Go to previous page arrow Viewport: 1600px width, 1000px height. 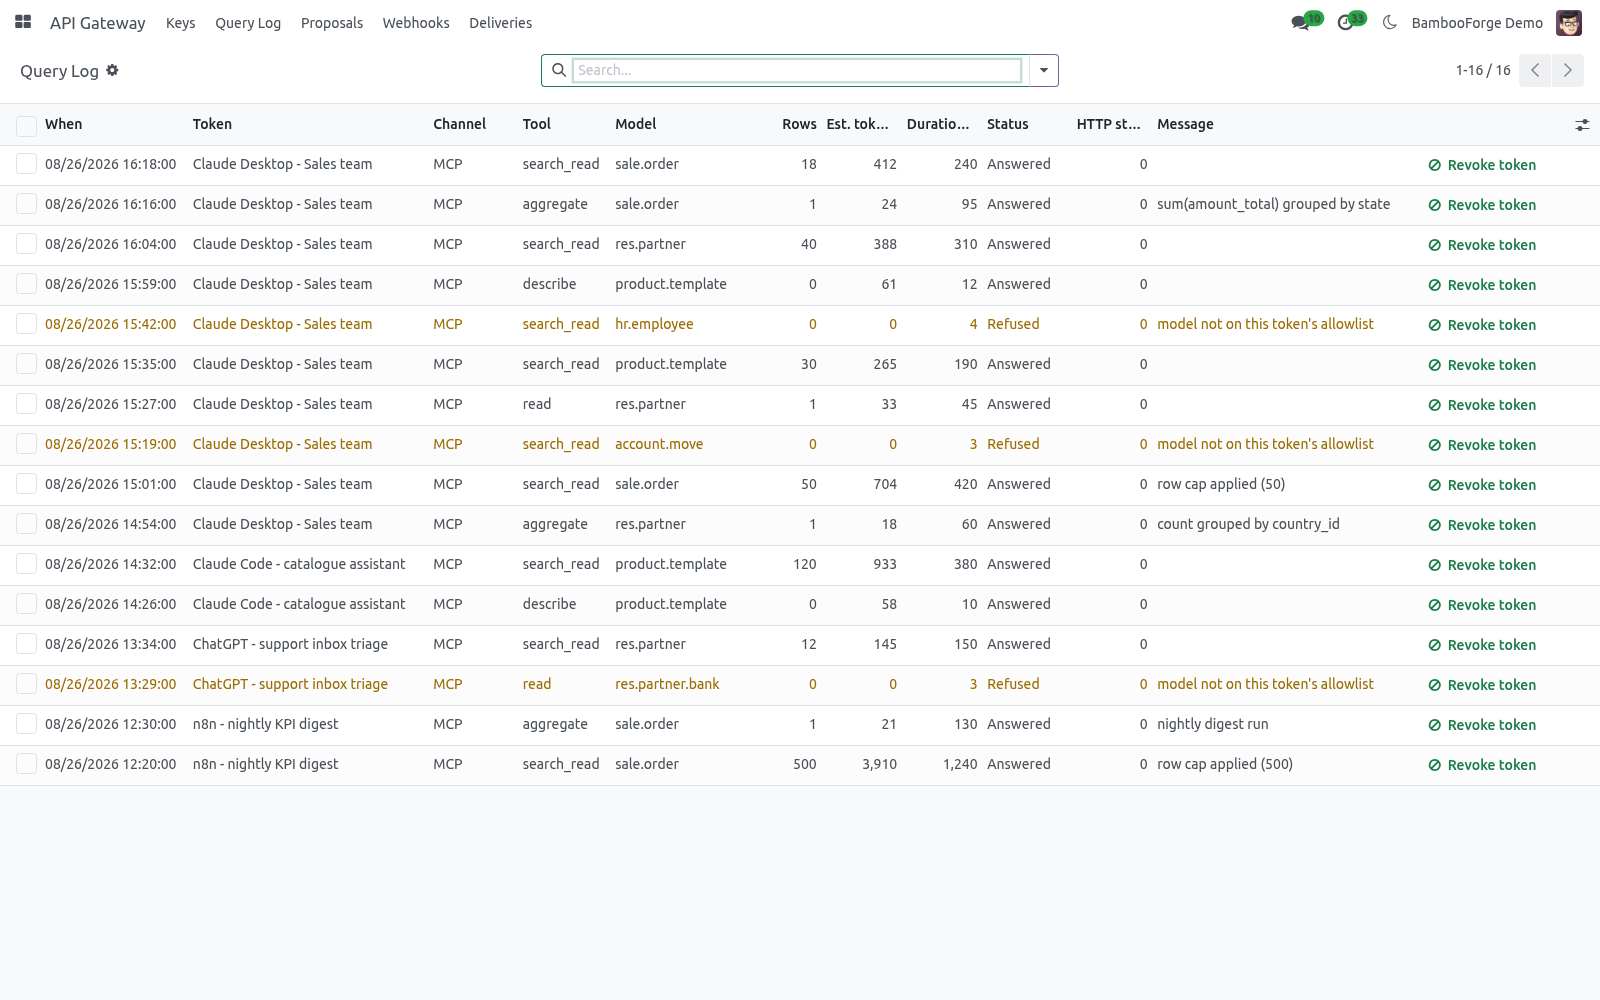pyautogui.click(x=1535, y=70)
